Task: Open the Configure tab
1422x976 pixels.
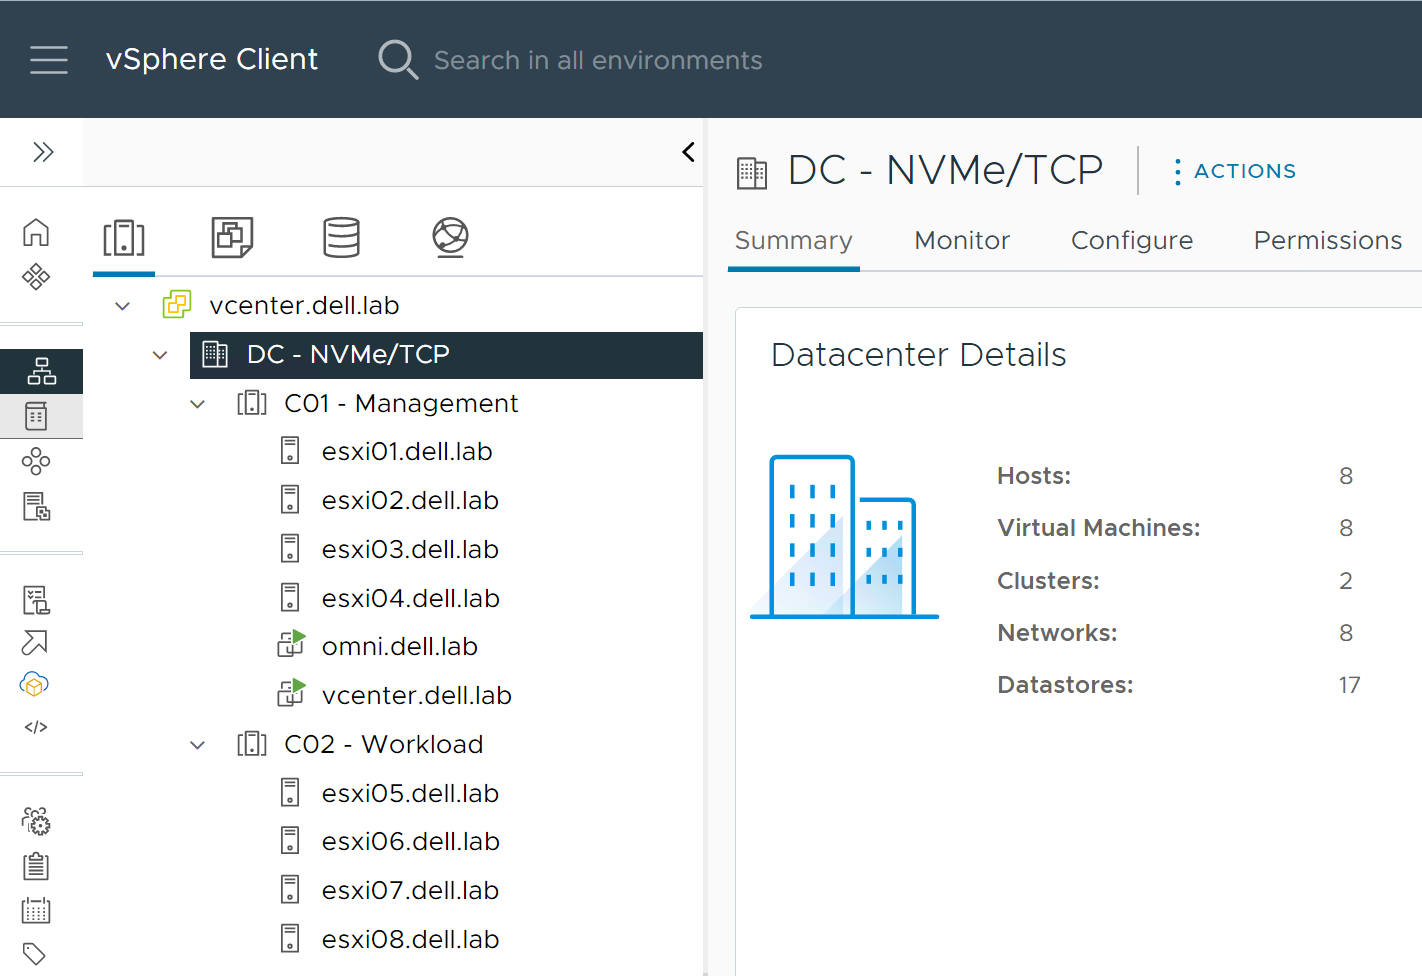Action: click(1132, 241)
